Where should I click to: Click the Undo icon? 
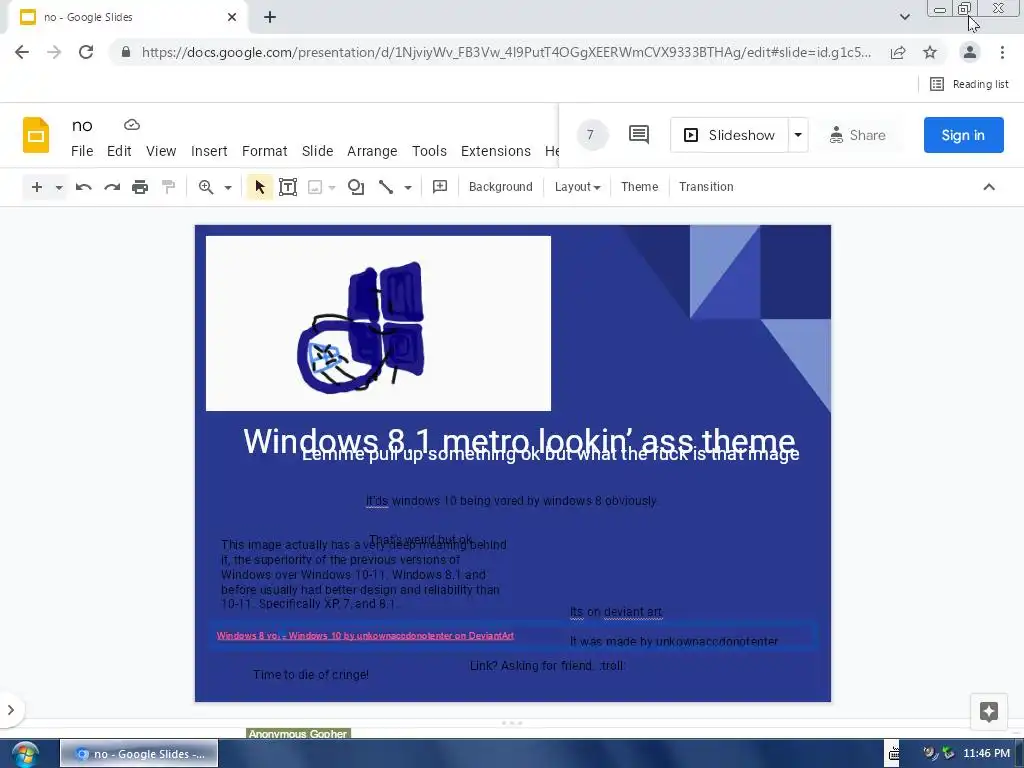point(84,187)
